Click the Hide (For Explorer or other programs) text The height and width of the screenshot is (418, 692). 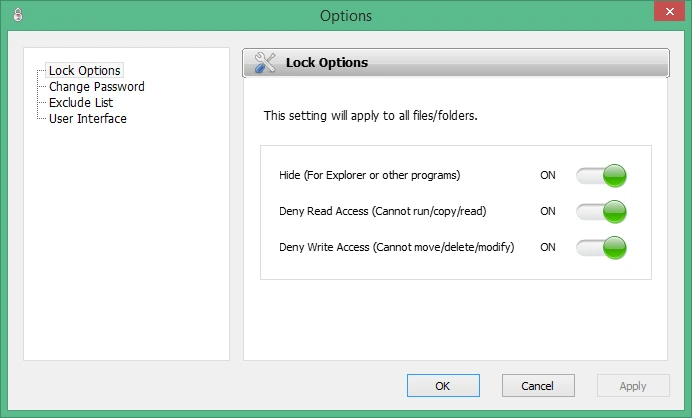369,175
